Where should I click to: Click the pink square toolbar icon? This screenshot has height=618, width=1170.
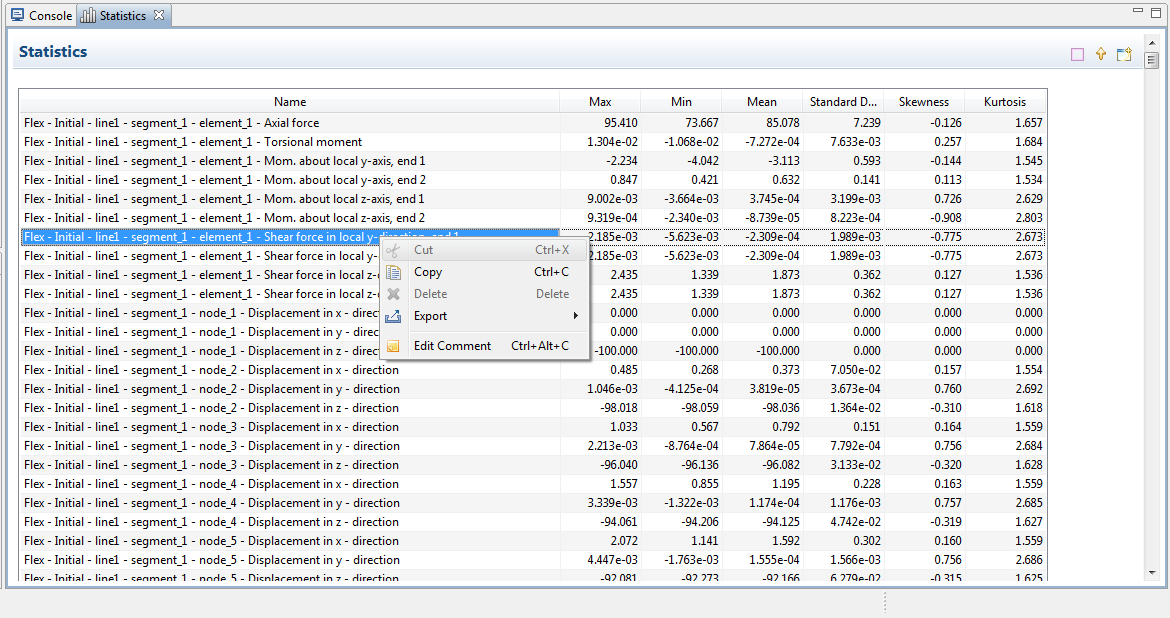pyautogui.click(x=1077, y=55)
